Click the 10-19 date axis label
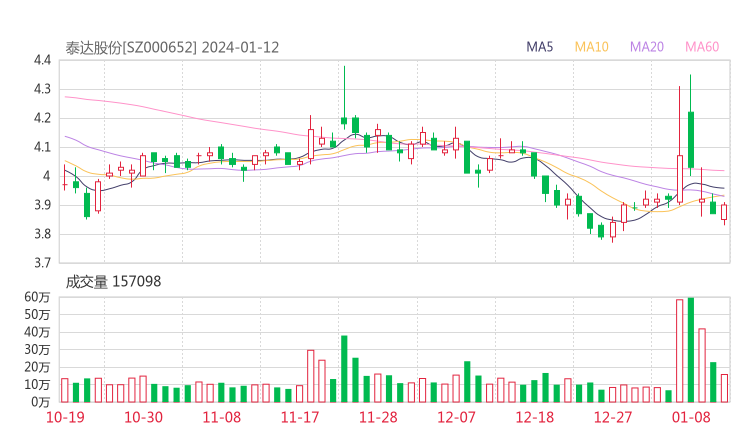The image size is (740, 440). click(x=65, y=417)
